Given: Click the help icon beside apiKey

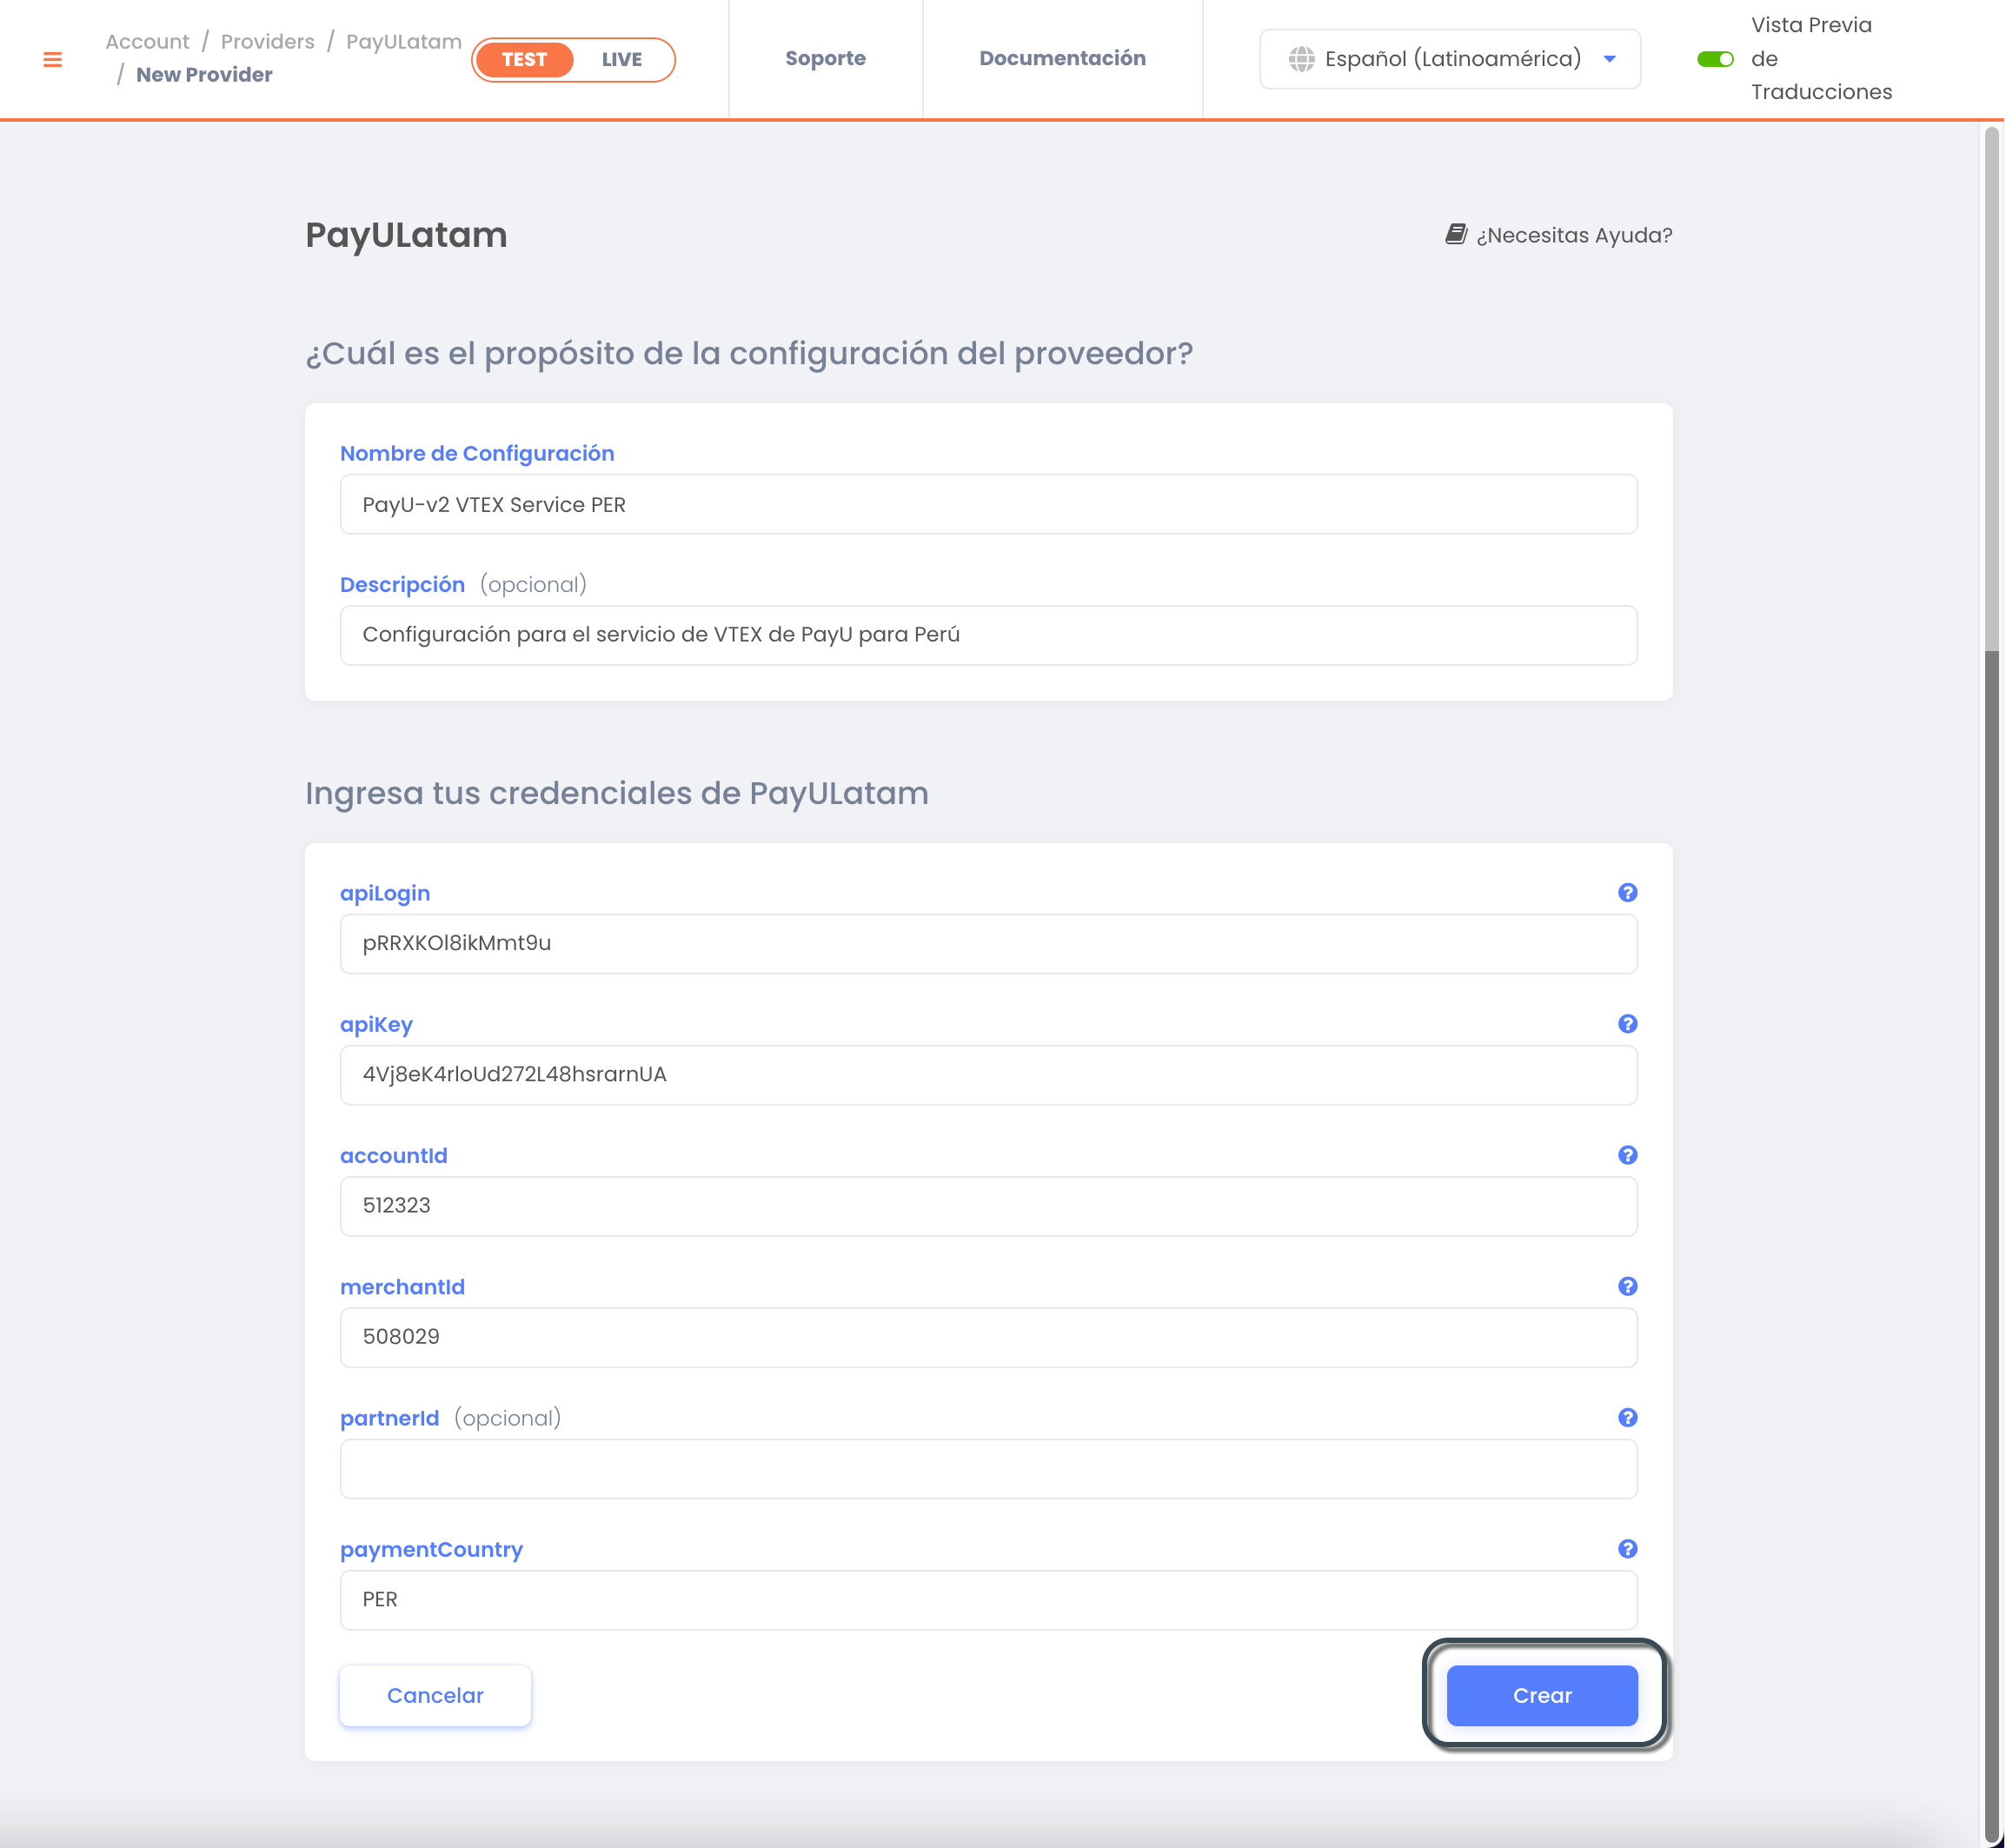Looking at the screenshot, I should (x=1627, y=1023).
